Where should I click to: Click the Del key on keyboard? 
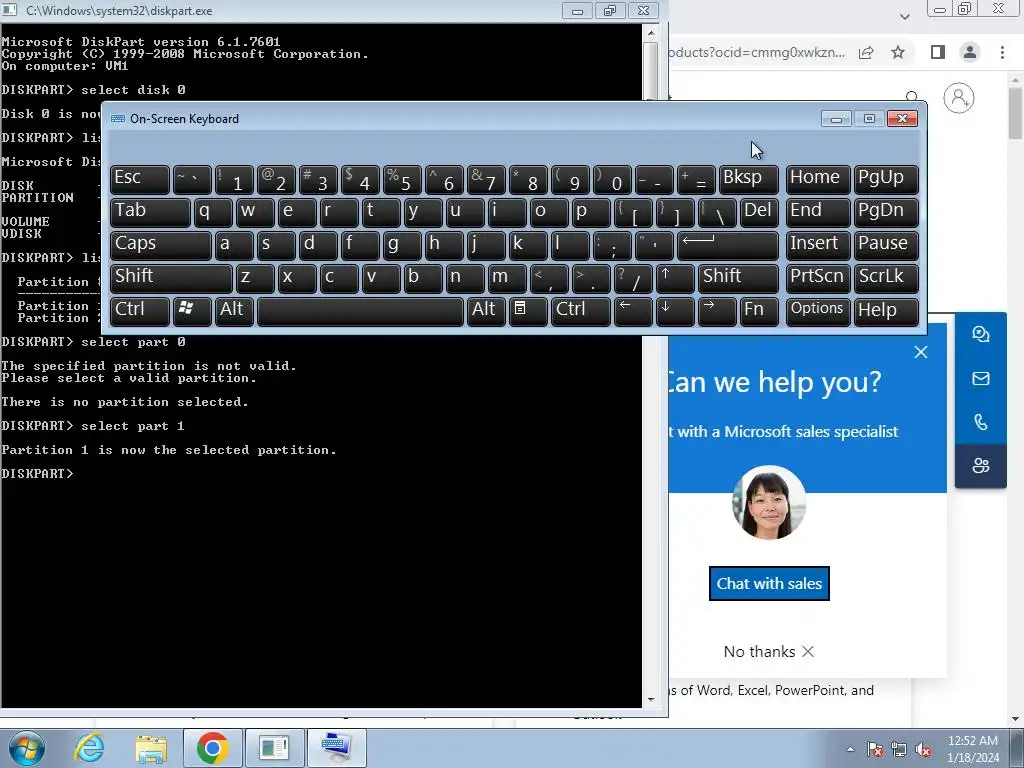click(759, 212)
